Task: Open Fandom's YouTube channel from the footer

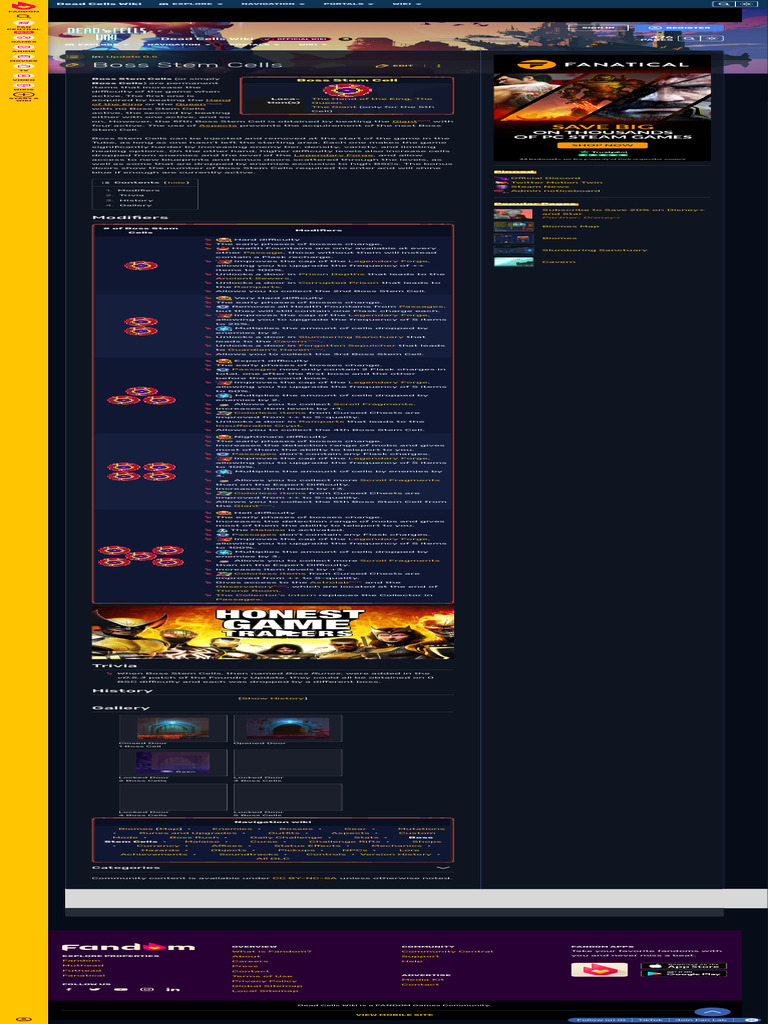Action: pos(121,989)
